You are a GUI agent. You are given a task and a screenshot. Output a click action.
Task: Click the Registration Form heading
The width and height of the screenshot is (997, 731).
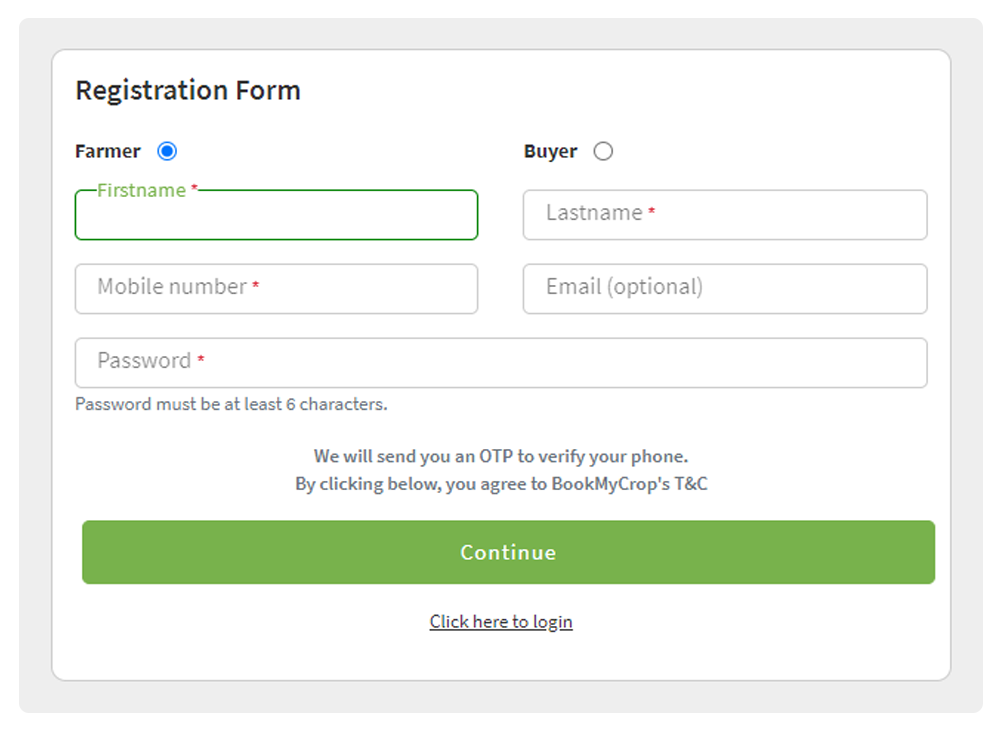coord(188,90)
